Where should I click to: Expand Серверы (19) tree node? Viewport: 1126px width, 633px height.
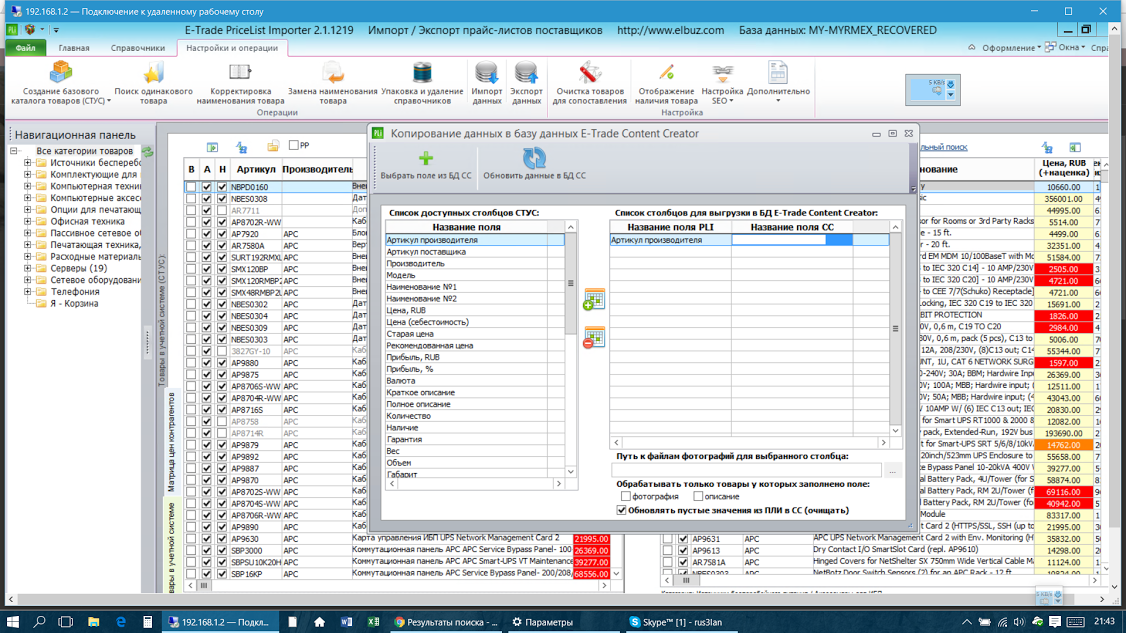coord(27,268)
